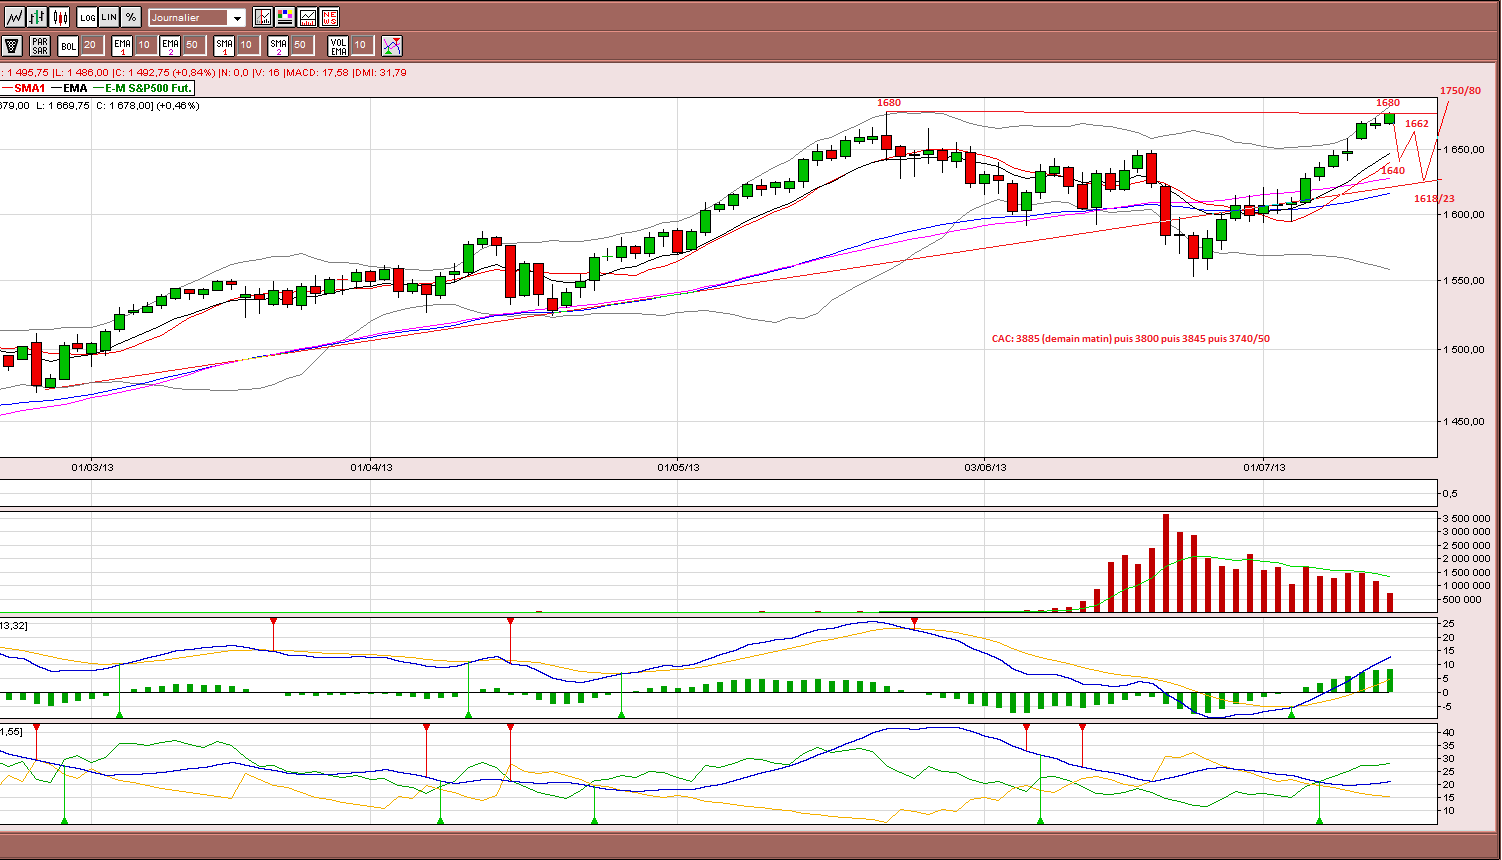This screenshot has width=1502, height=860.
Task: Click the 1 450,00 price axis label
Action: coord(1465,421)
